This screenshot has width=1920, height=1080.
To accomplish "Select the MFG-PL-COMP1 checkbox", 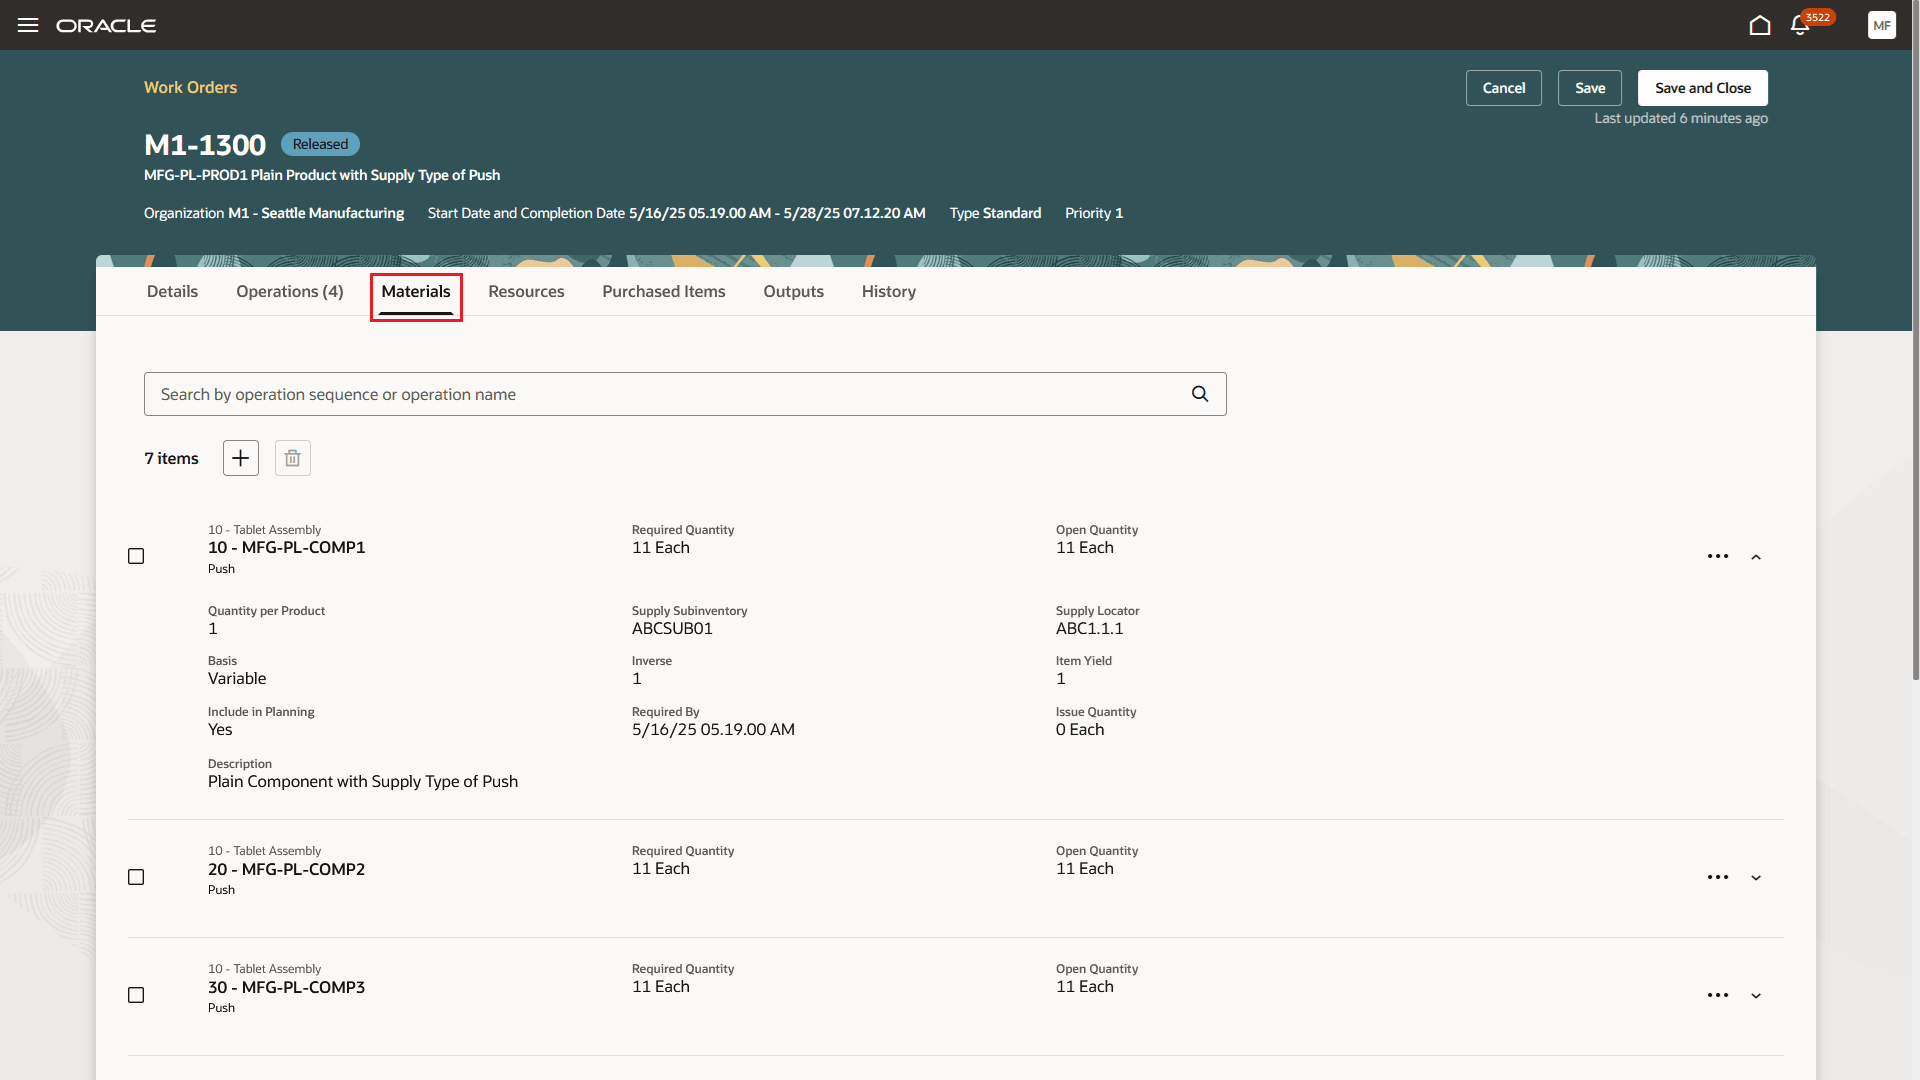I will tap(136, 556).
